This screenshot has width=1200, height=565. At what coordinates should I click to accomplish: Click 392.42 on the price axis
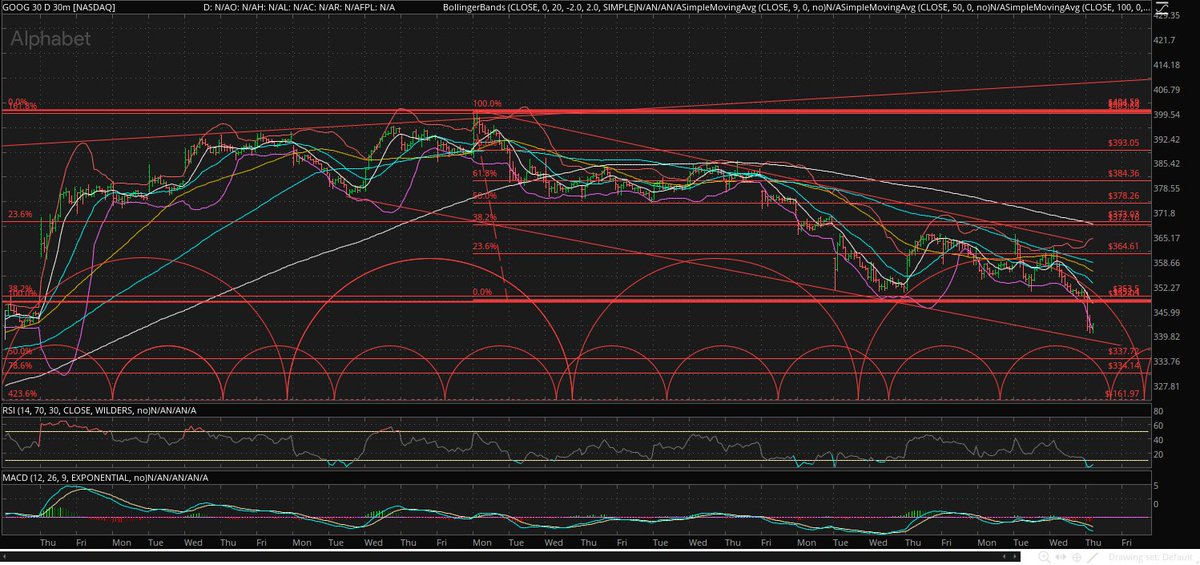(x=1168, y=140)
